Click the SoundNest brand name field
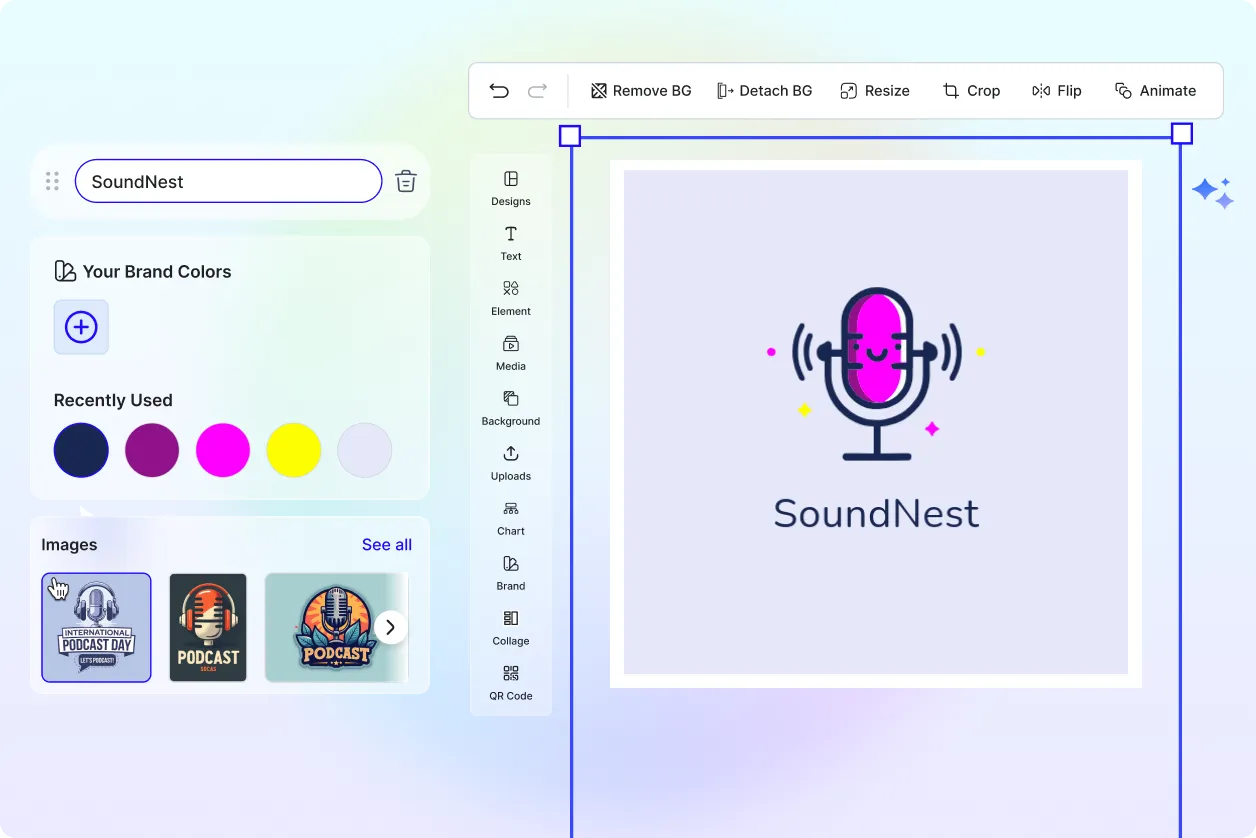The image size is (1256, 838). (228, 182)
